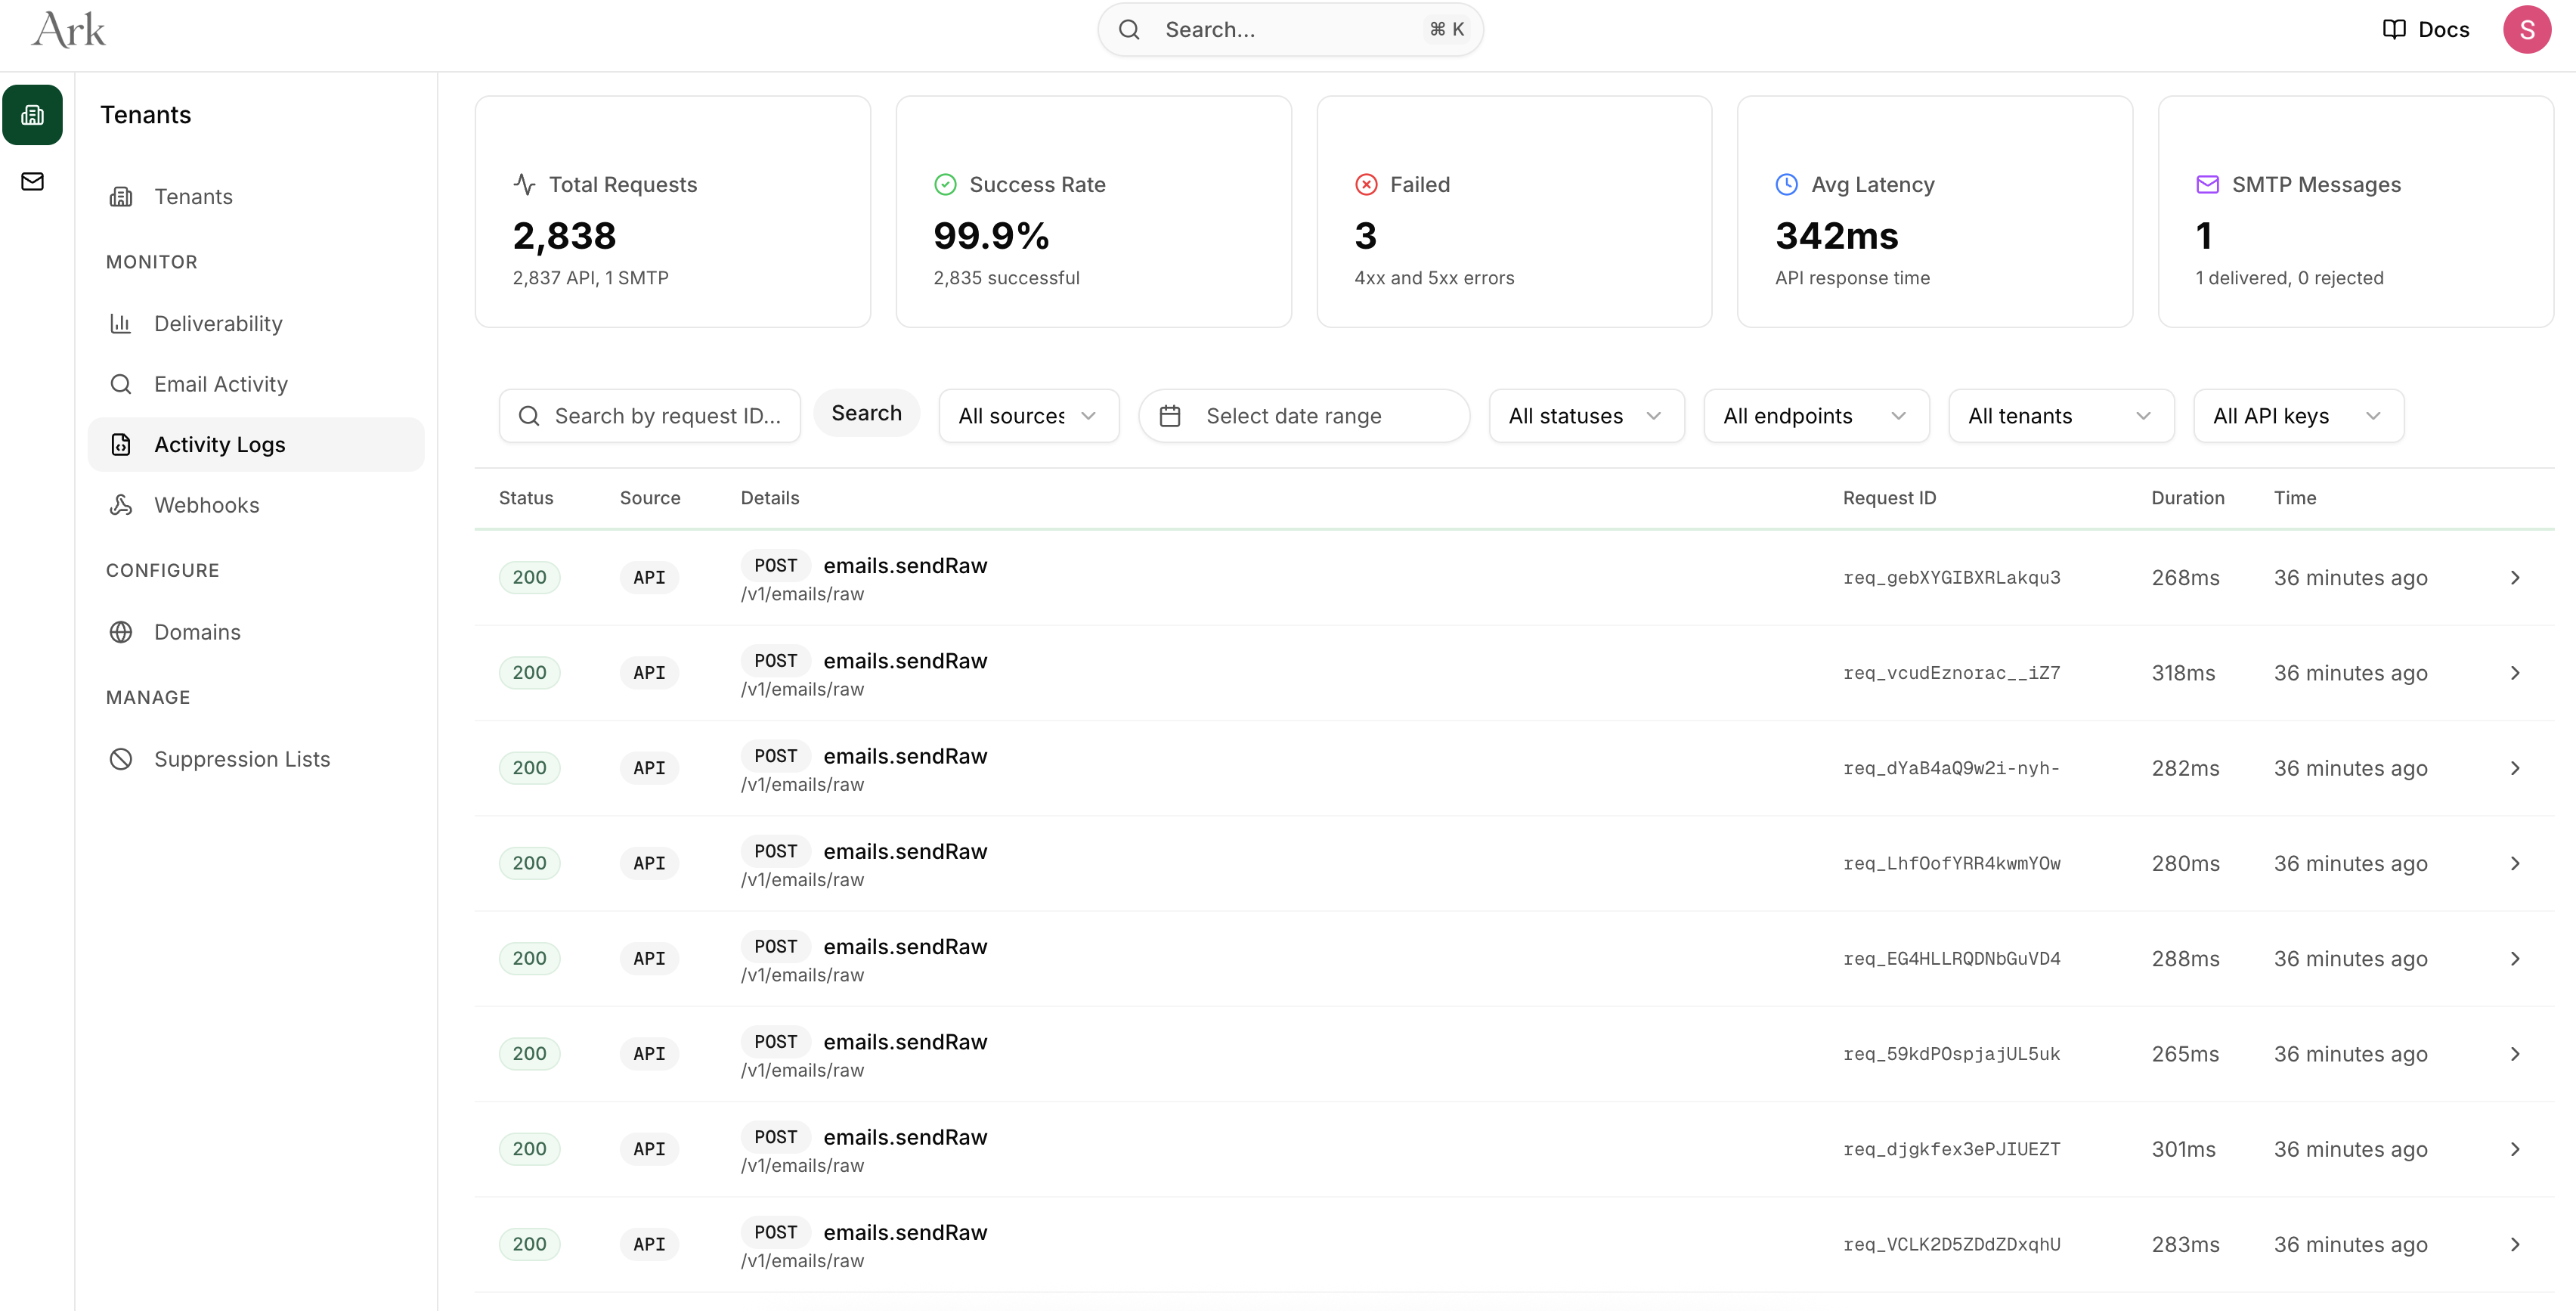
Task: Open the user avatar 'S' menu
Action: (x=2525, y=30)
